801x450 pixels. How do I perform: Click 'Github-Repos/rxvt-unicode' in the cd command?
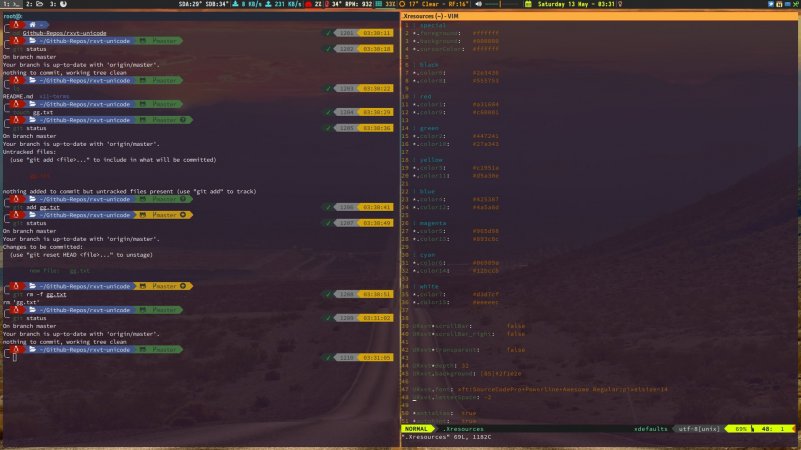click(x=64, y=33)
